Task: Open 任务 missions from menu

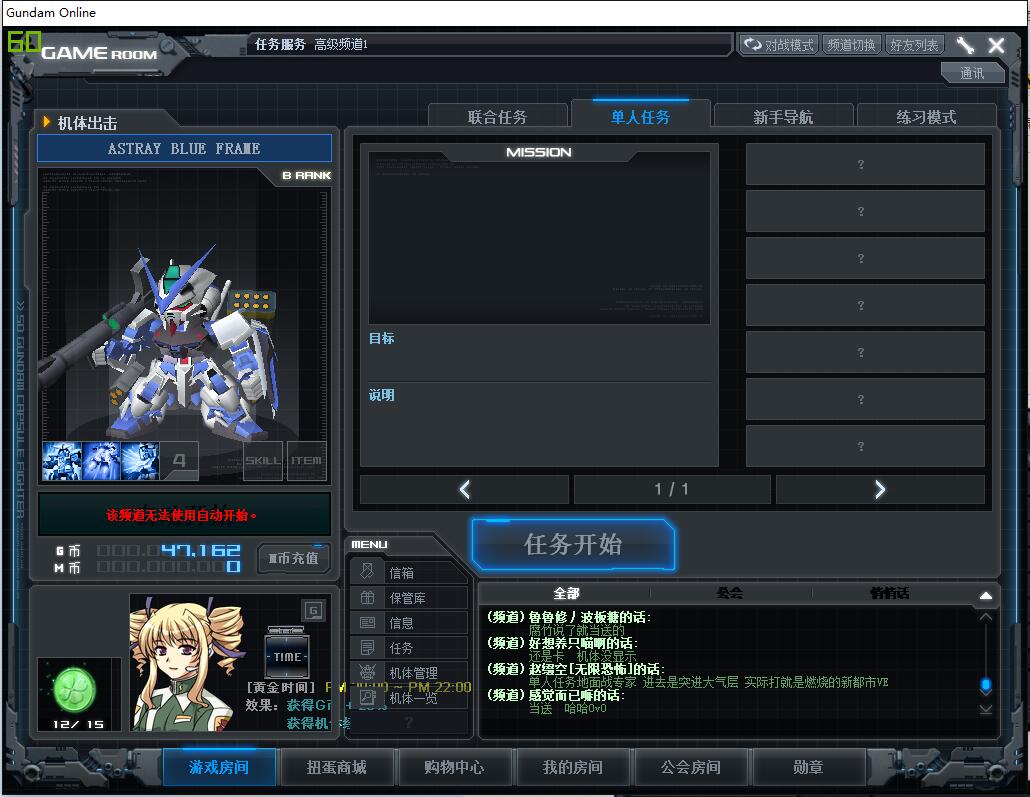Action: 409,648
